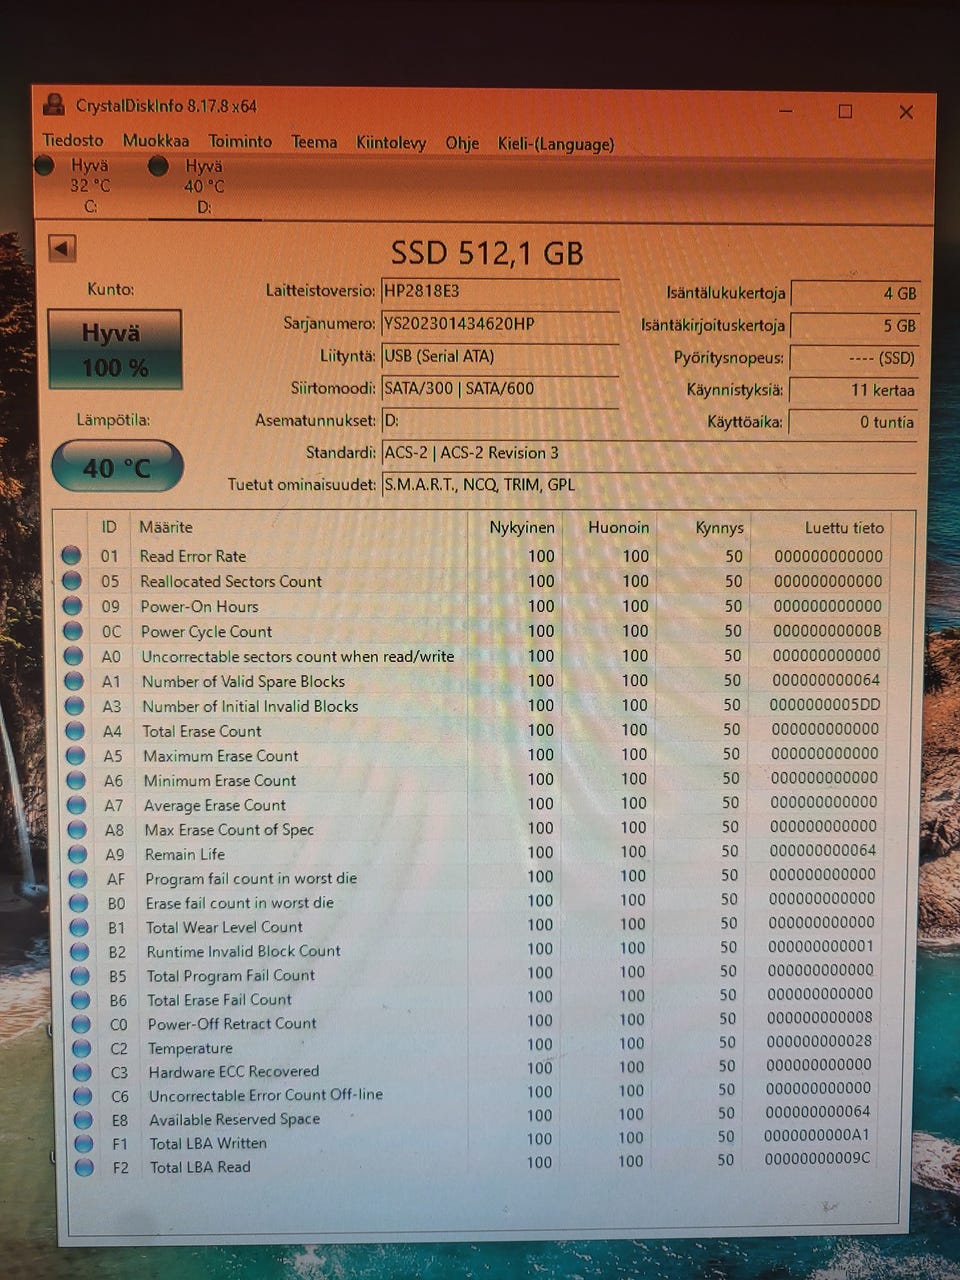Click status circle for Number of Initial Invalid Blocks
This screenshot has height=1280, width=960.
(x=74, y=706)
